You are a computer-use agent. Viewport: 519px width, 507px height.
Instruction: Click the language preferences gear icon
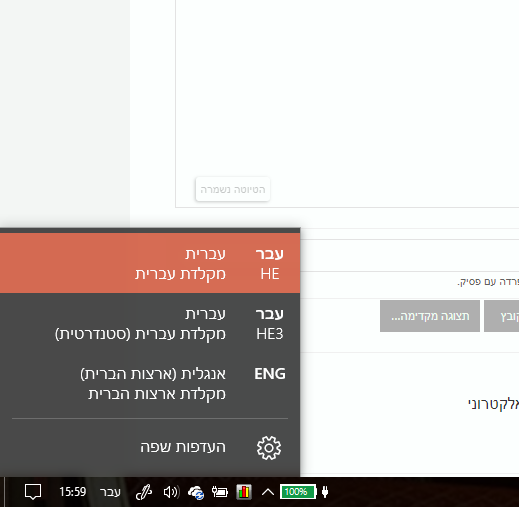[269, 448]
